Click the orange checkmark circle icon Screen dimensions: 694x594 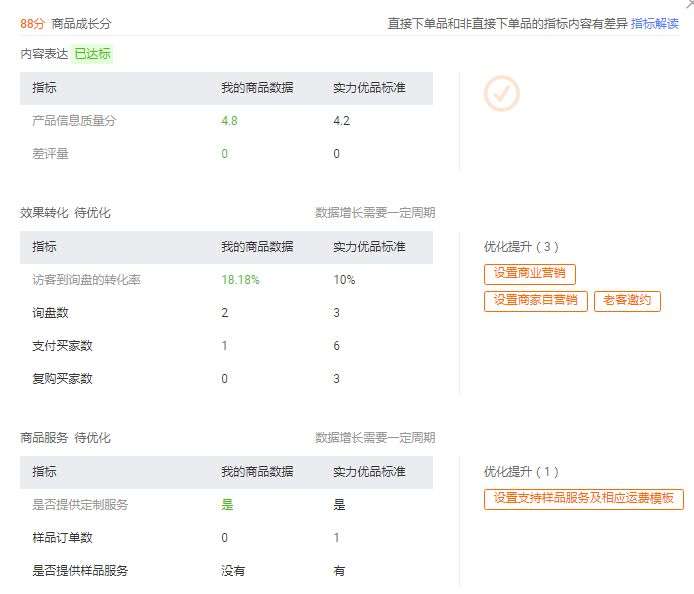pyautogui.click(x=502, y=94)
